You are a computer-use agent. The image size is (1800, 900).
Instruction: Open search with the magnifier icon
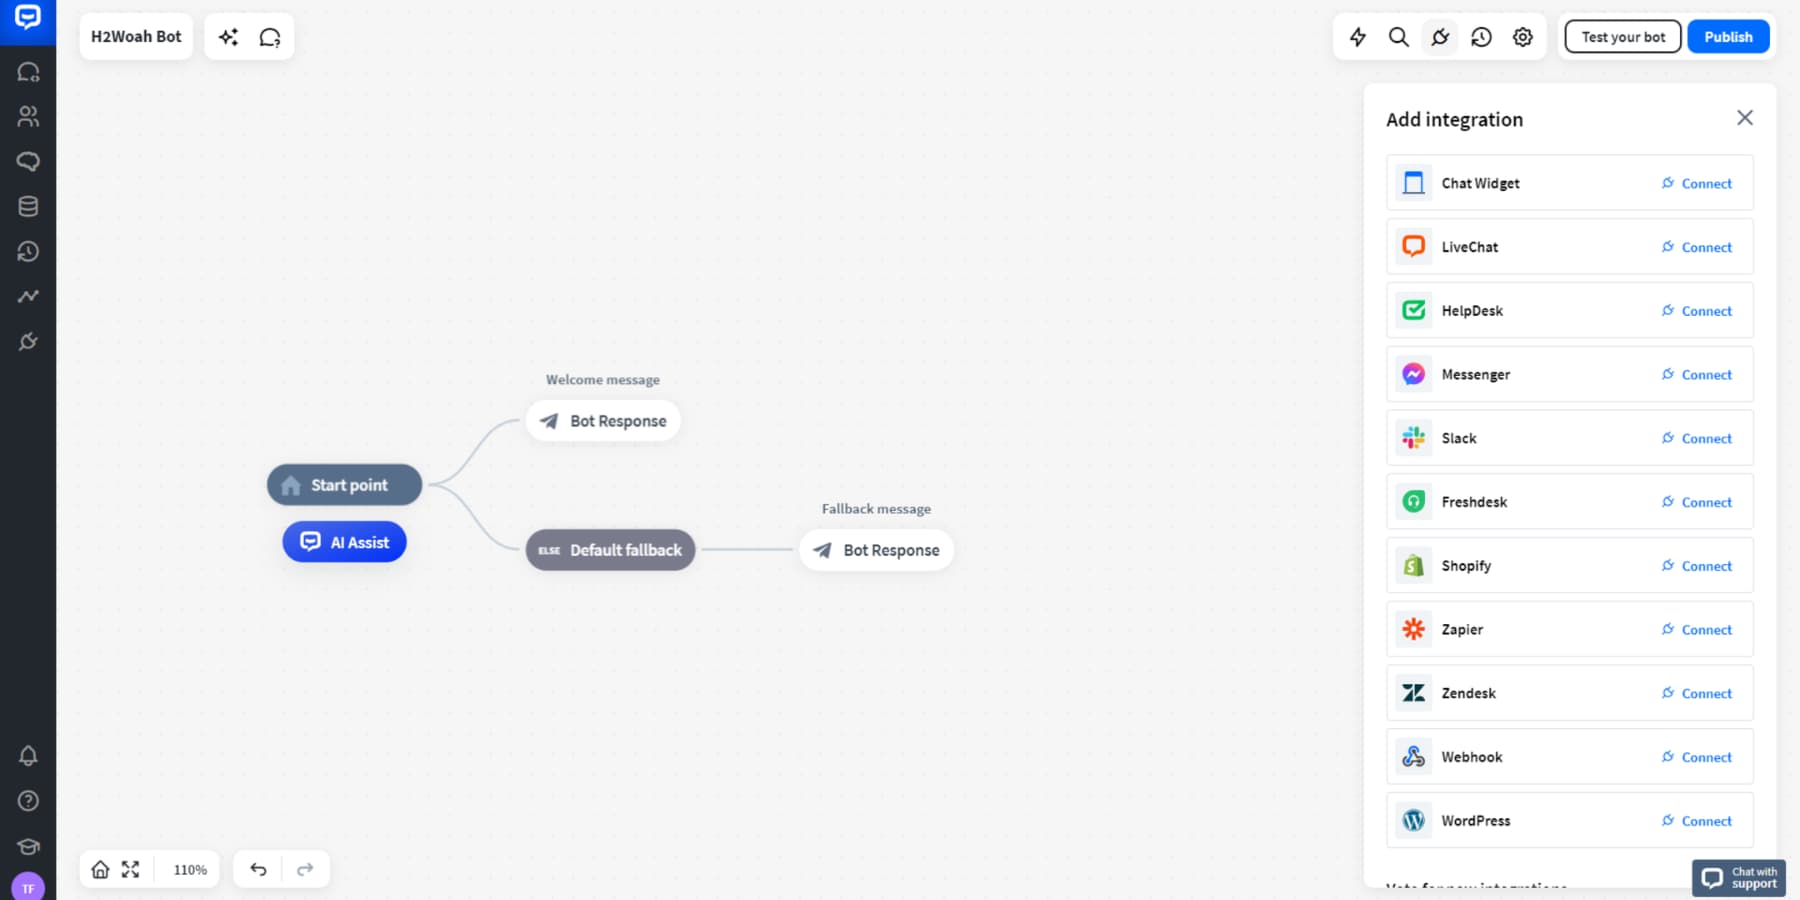(x=1399, y=36)
